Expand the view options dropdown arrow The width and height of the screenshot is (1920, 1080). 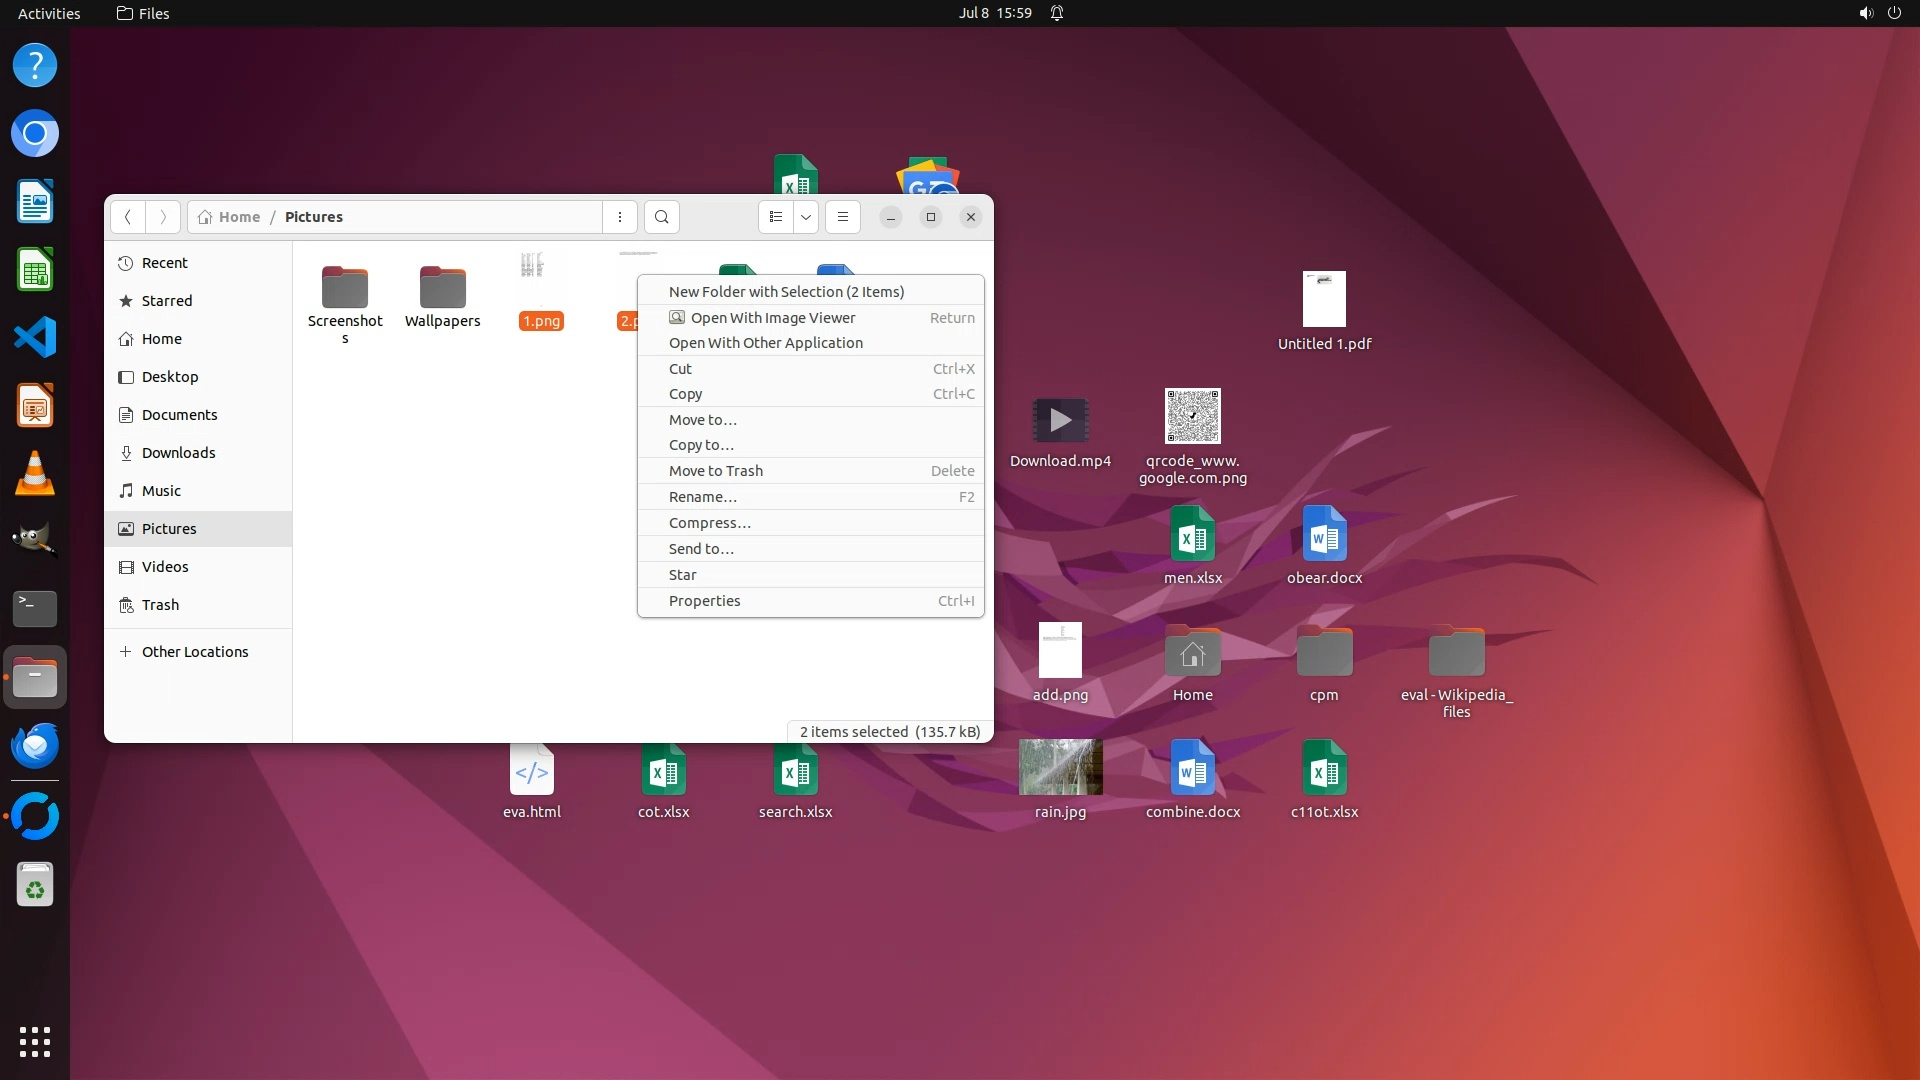click(806, 217)
